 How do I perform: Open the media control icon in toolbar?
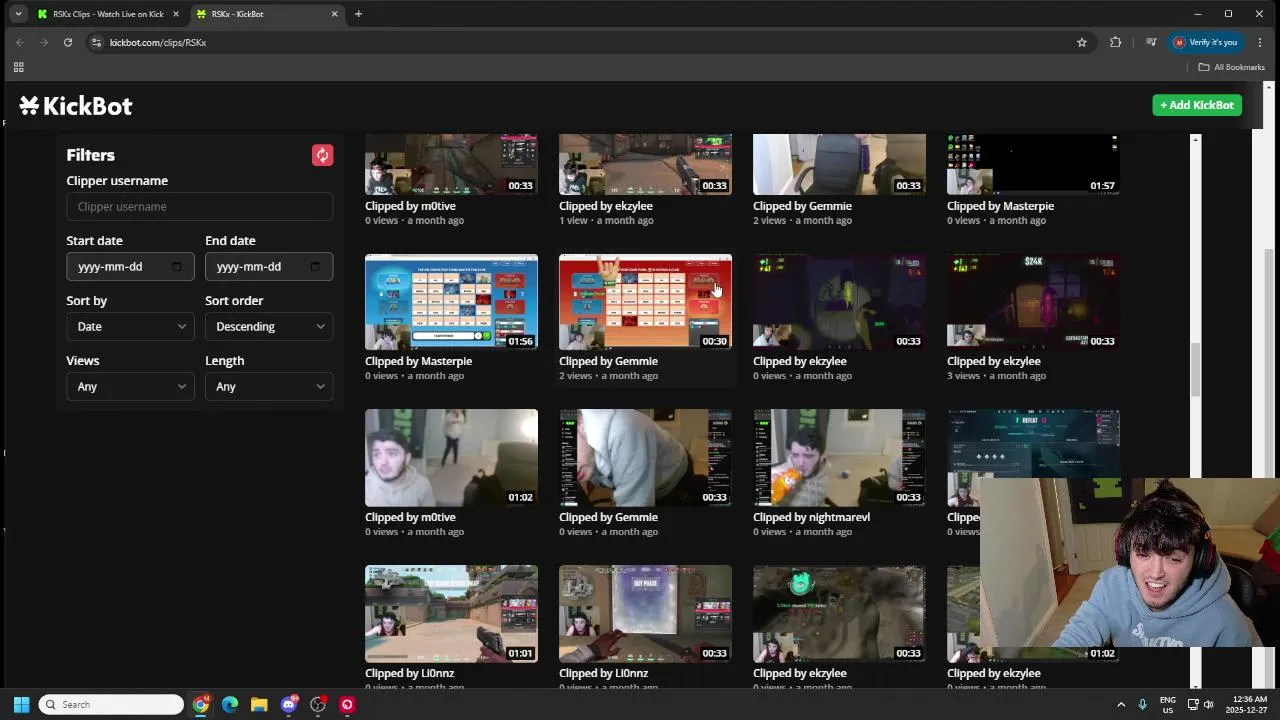1151,42
